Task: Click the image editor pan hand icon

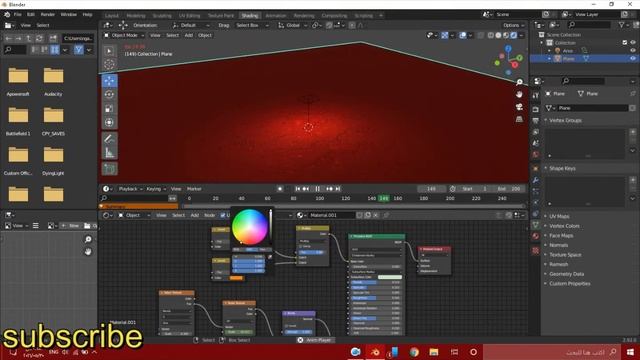Action: tap(88, 252)
